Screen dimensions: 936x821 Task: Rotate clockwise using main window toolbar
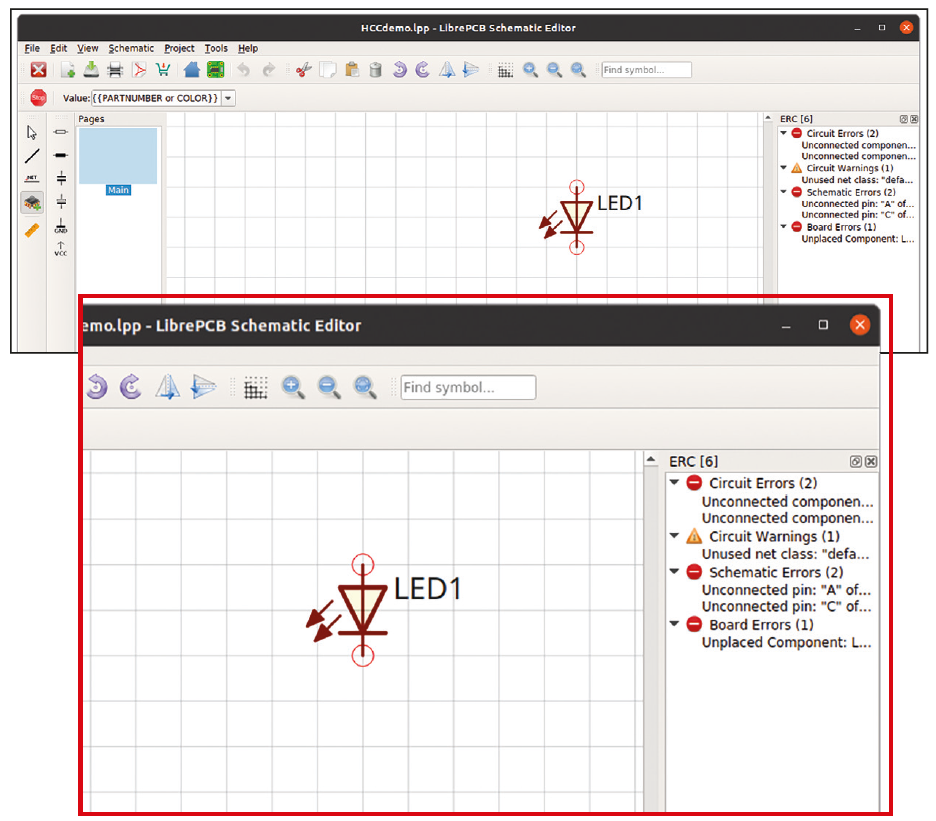(423, 70)
